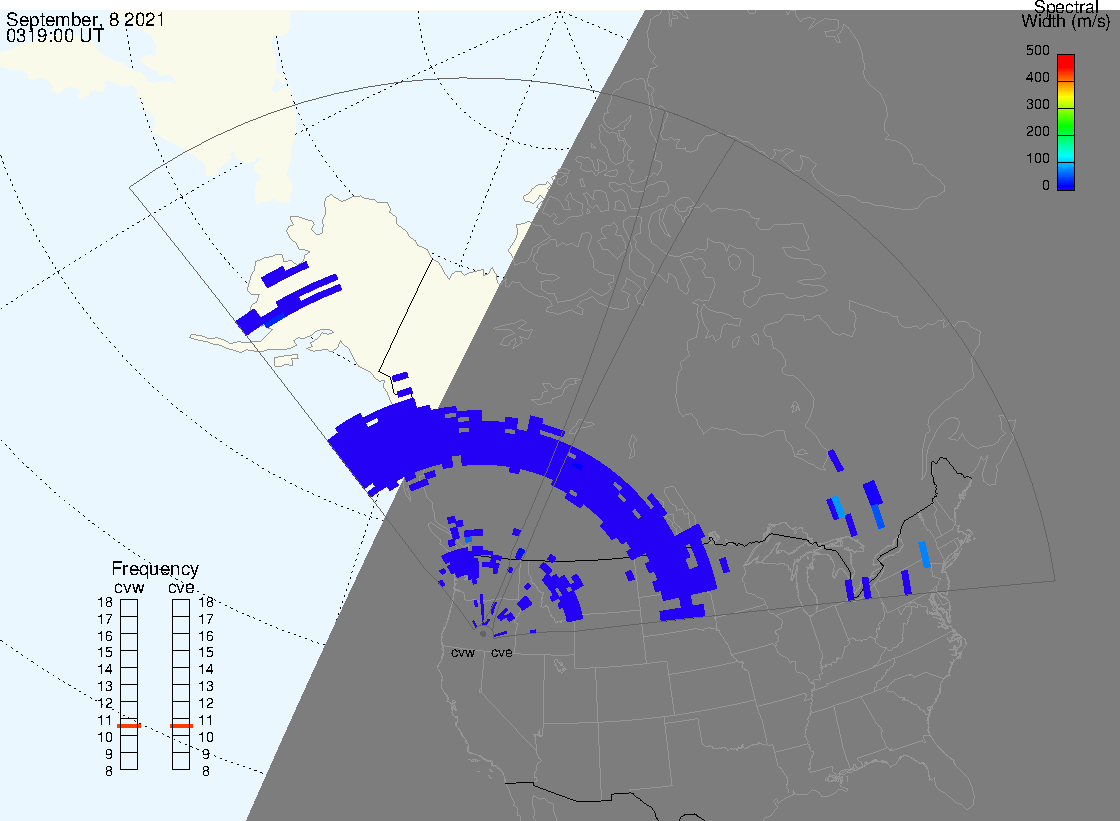Image resolution: width=1120 pixels, height=821 pixels.
Task: Click the Spectral Width (m/s) legend title
Action: [1066, 14]
